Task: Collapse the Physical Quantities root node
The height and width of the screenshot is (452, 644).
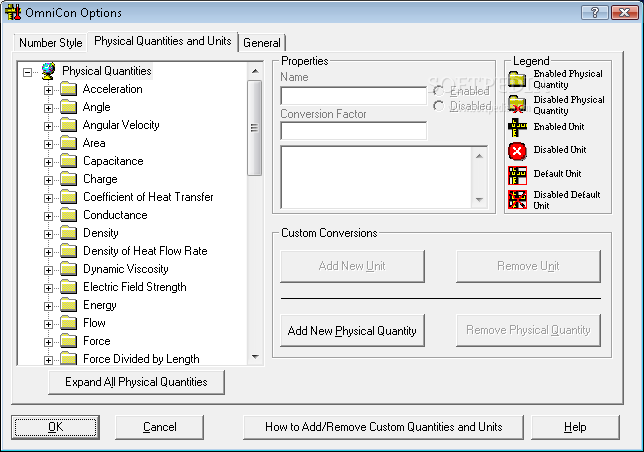Action: coord(28,73)
